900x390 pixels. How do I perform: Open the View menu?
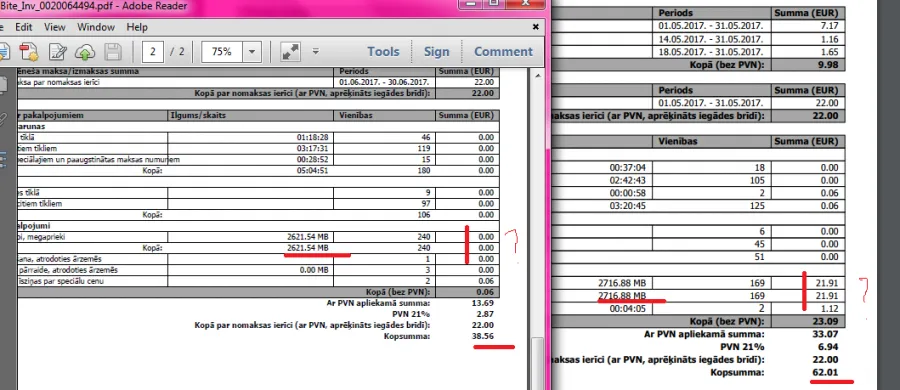[x=55, y=27]
